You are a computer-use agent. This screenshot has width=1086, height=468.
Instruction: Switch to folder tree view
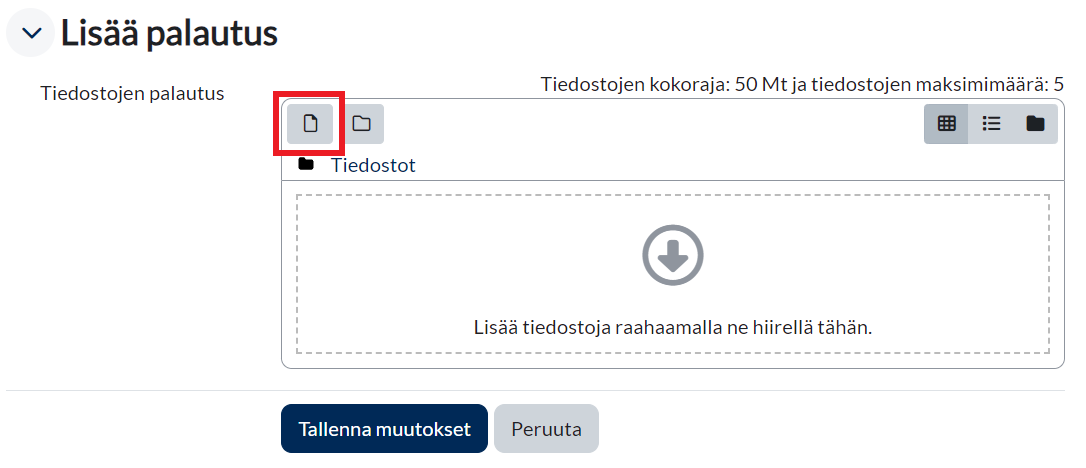(x=1035, y=124)
